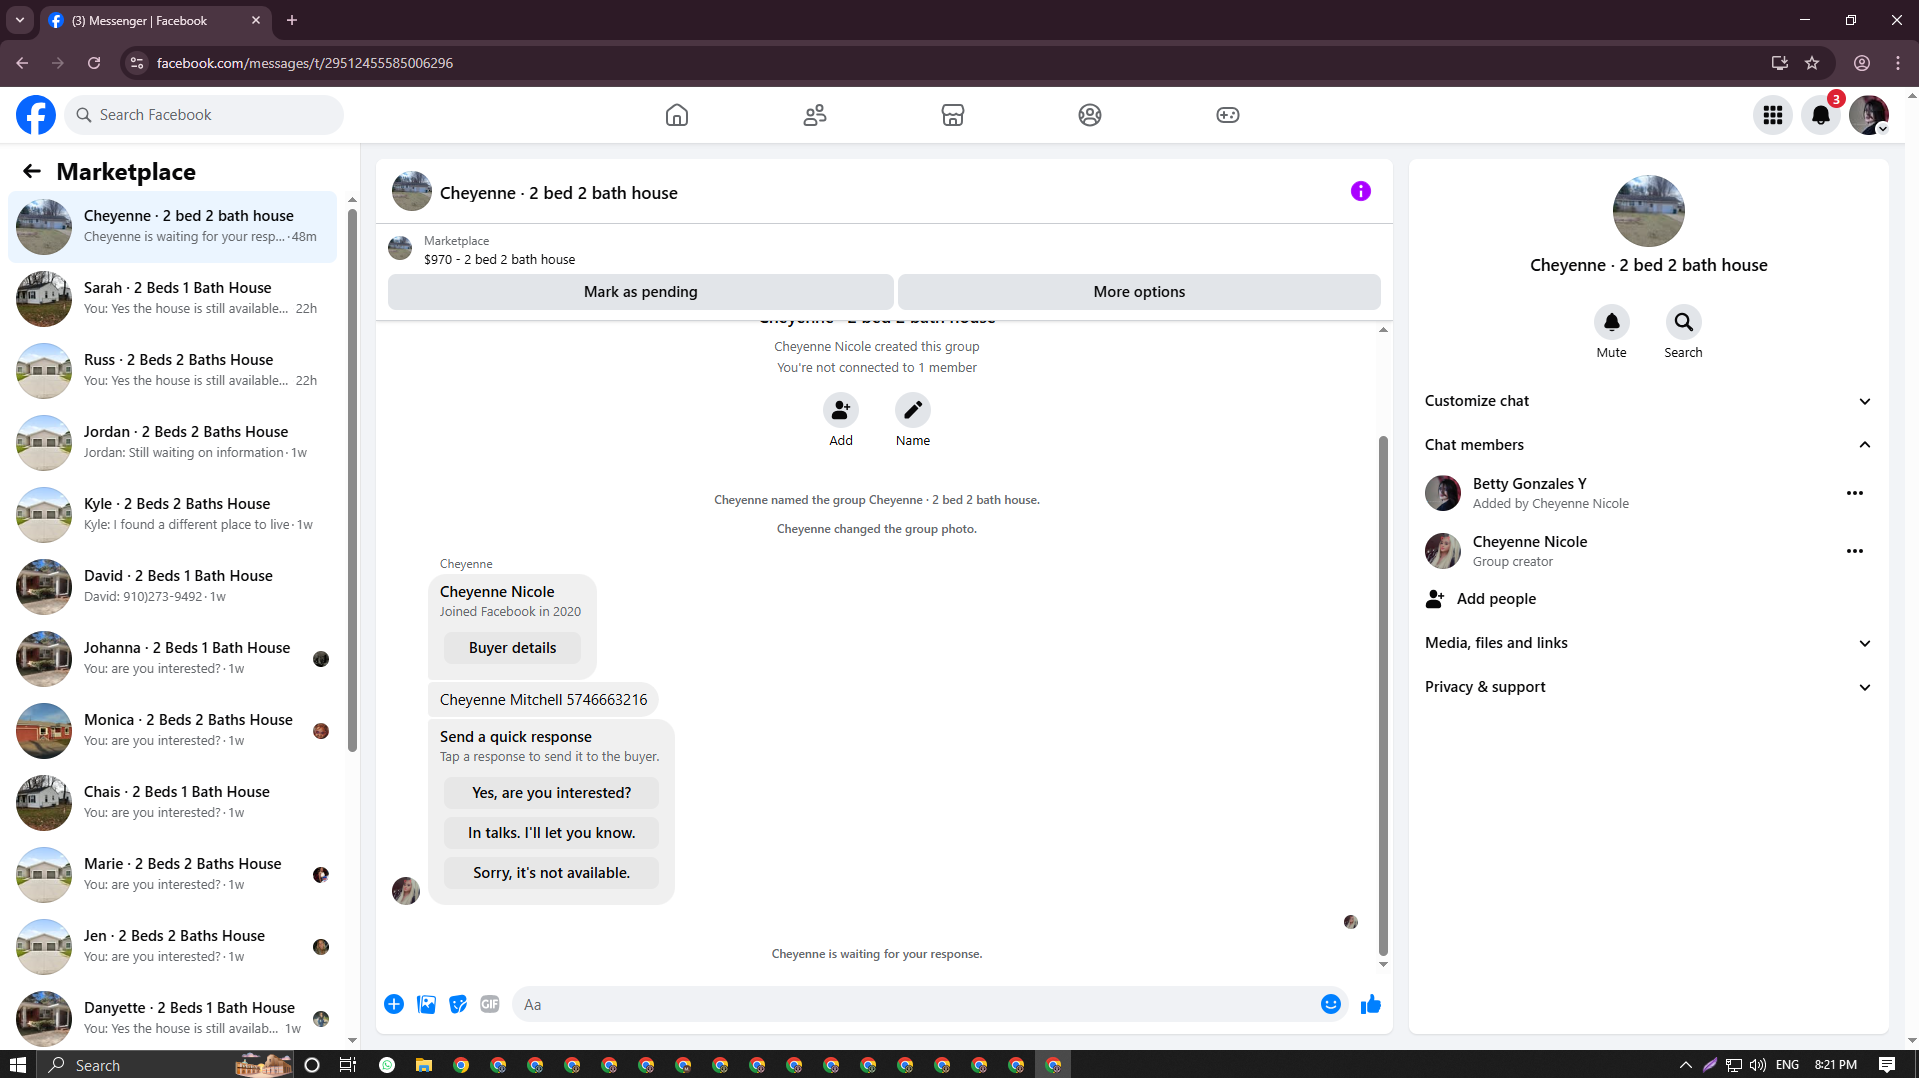Image resolution: width=1919 pixels, height=1078 pixels.
Task: Go back from Marketplace with the arrow
Action: (x=32, y=172)
